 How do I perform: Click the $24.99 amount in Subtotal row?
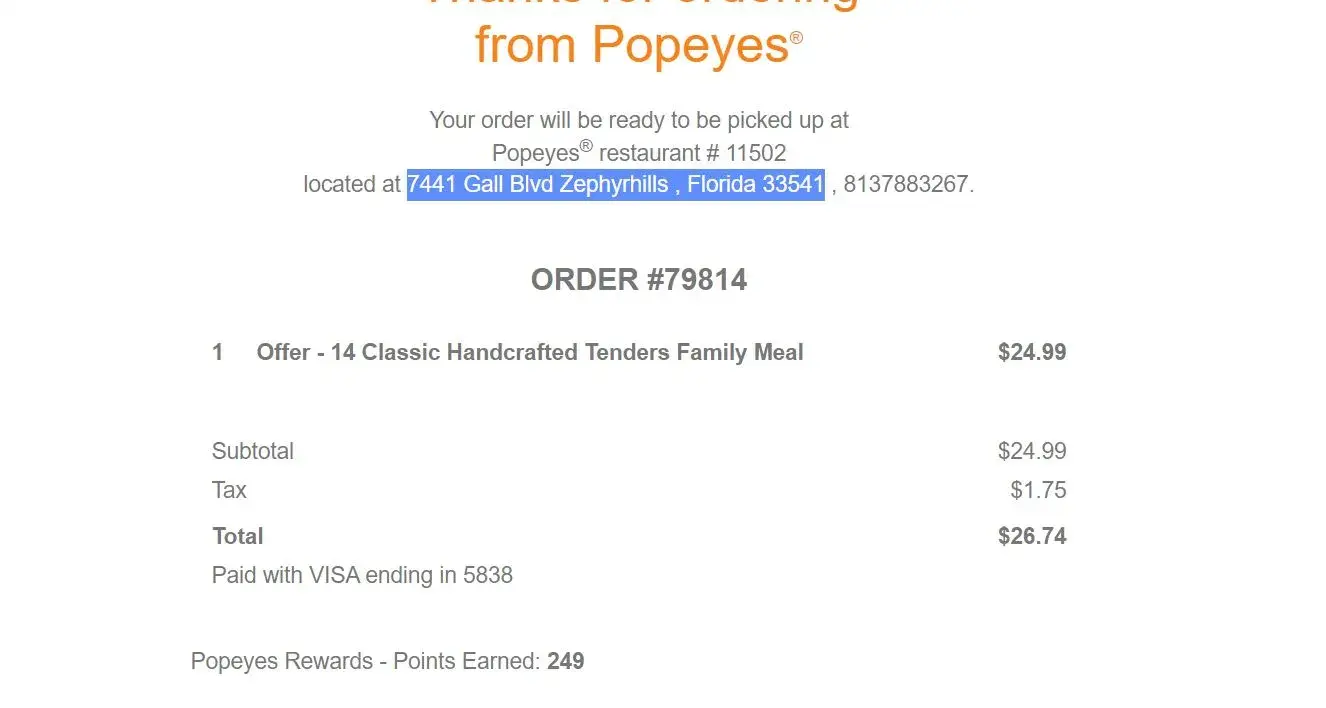[1032, 451]
